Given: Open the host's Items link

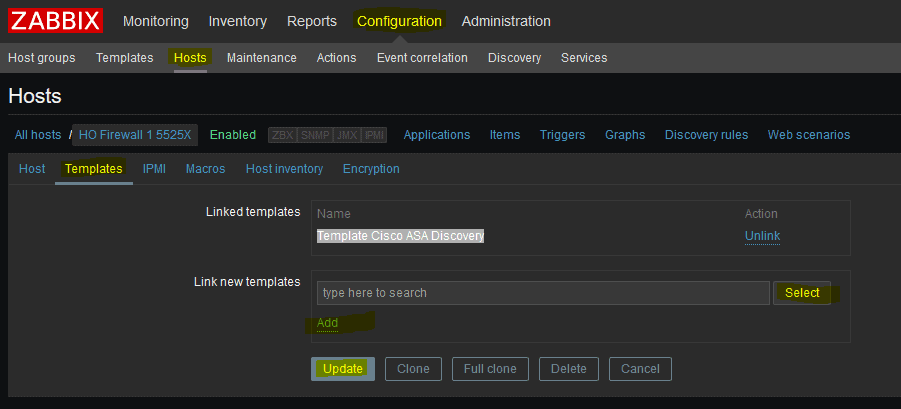Looking at the screenshot, I should (505, 135).
